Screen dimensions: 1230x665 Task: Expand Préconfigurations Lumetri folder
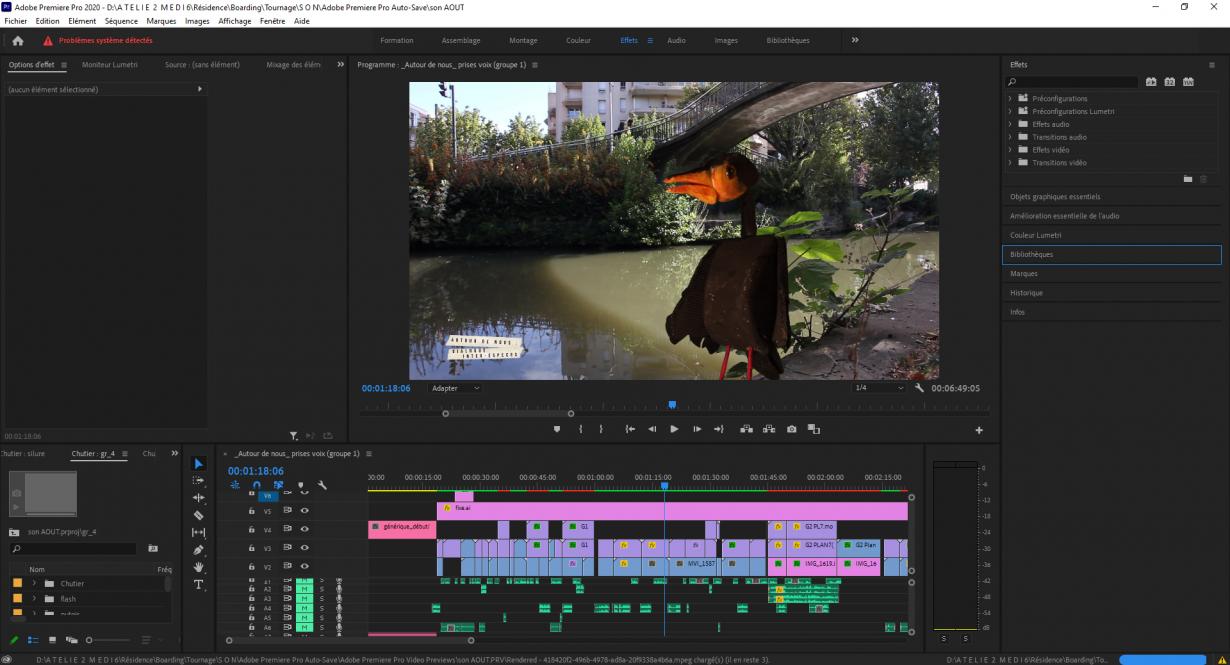tap(1011, 111)
